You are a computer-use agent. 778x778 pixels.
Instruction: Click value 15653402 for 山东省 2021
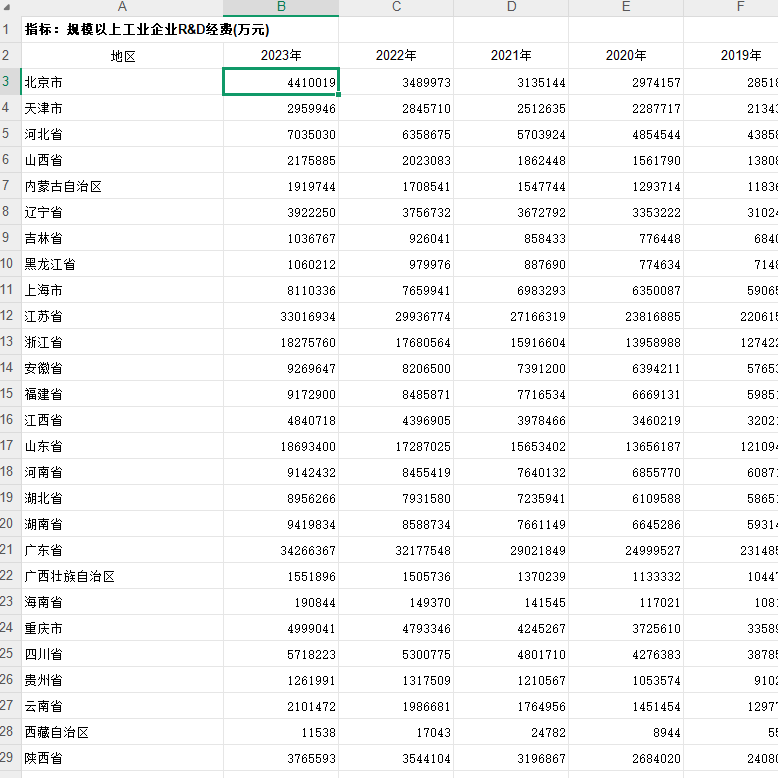(x=511, y=446)
